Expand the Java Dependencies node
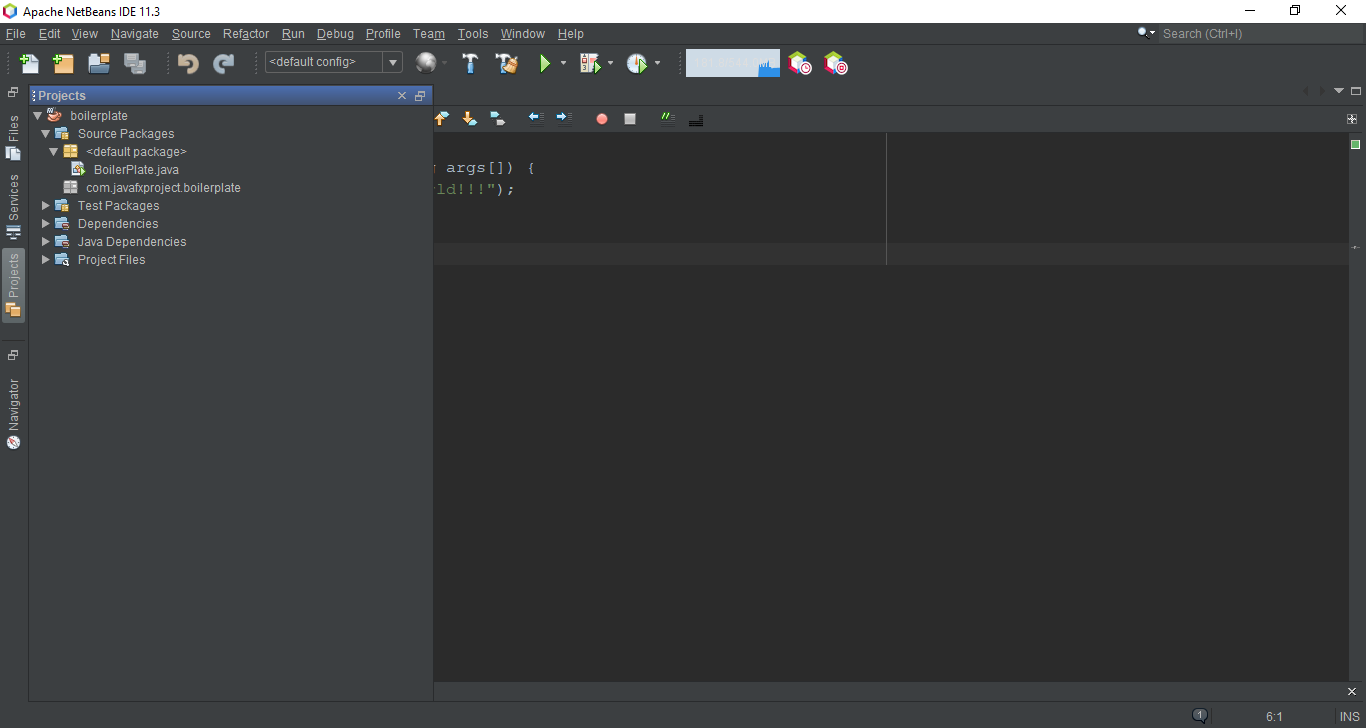The image size is (1366, 728). tap(45, 241)
